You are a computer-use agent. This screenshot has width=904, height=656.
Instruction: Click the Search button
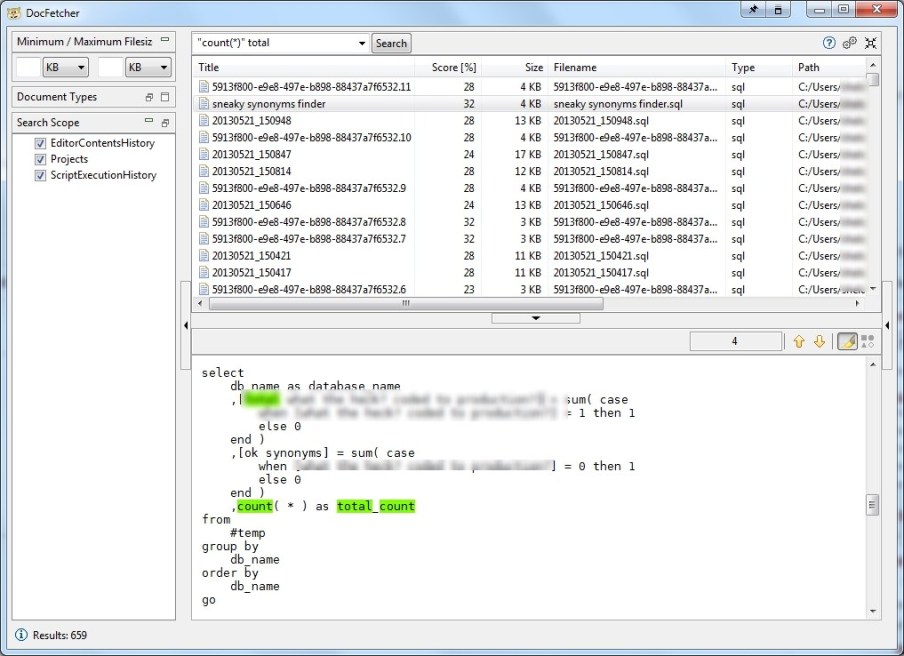point(391,43)
